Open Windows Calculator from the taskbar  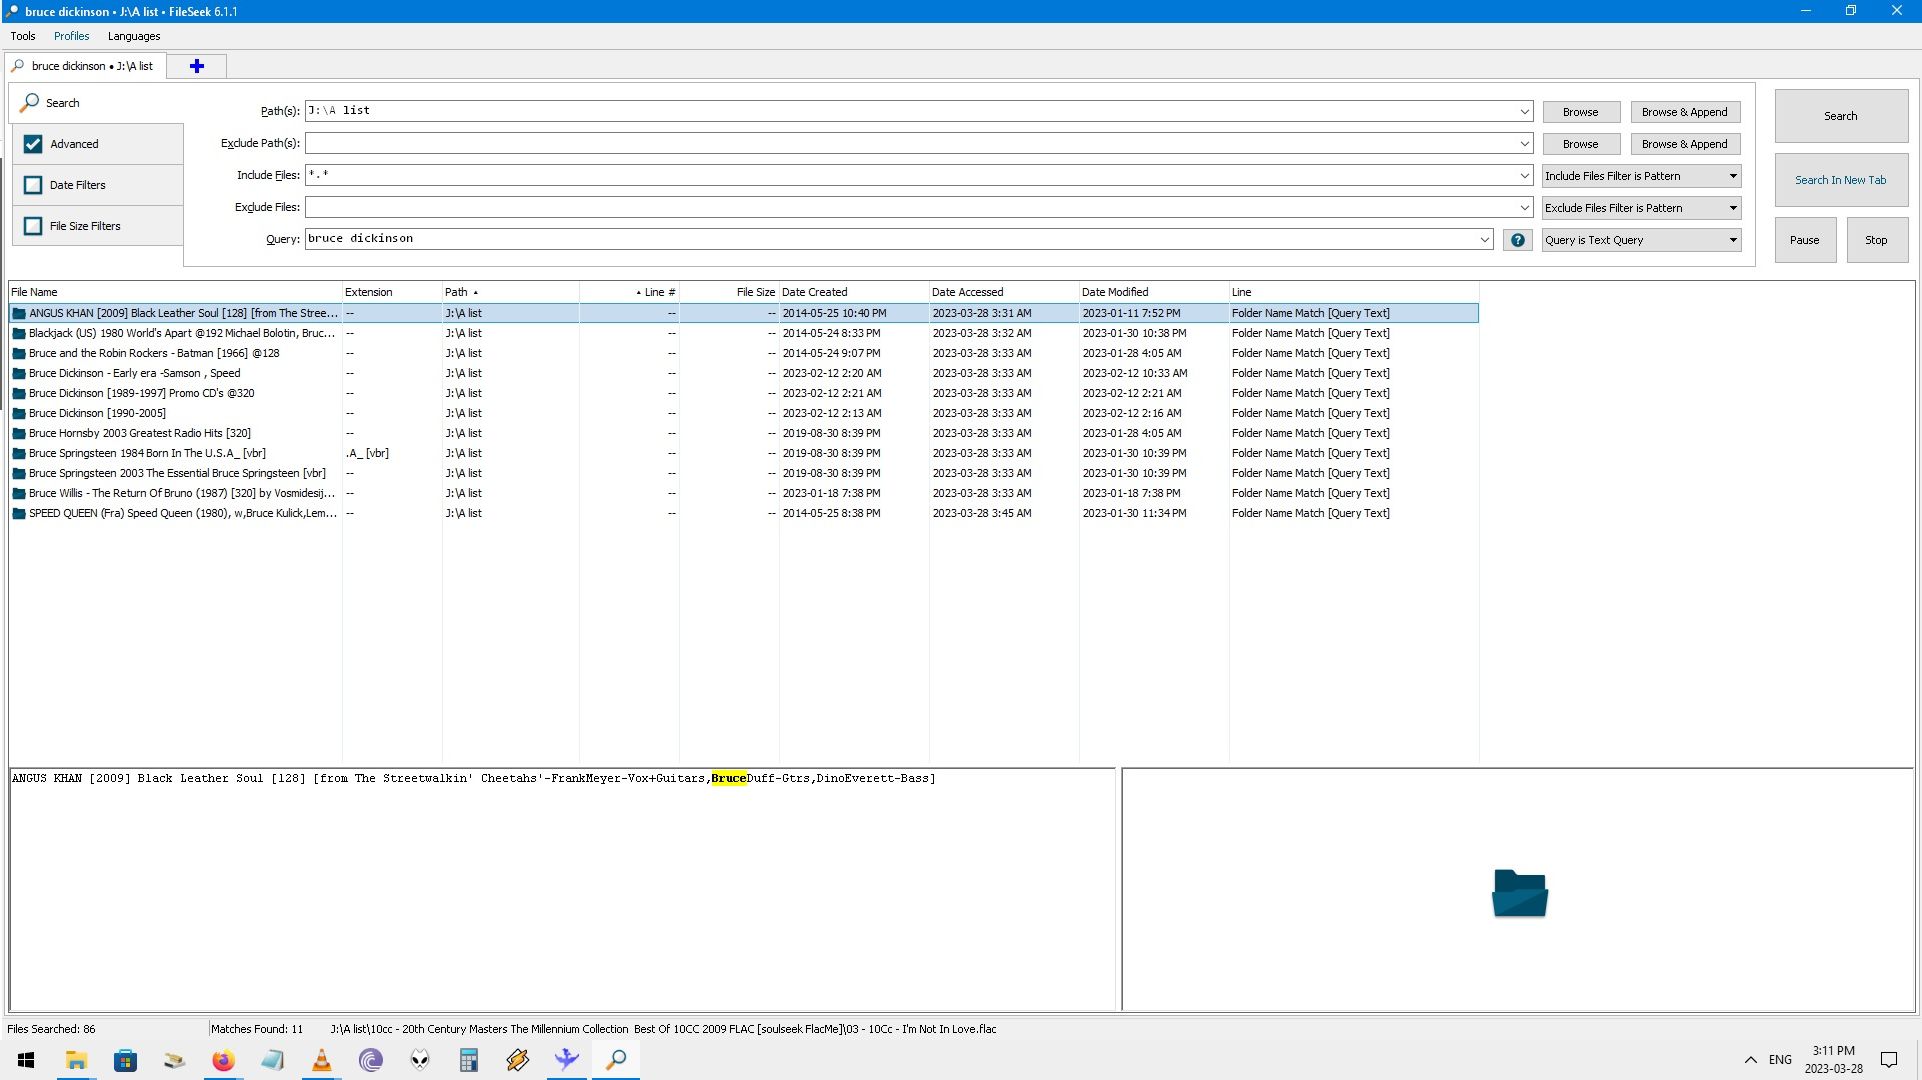tap(468, 1060)
